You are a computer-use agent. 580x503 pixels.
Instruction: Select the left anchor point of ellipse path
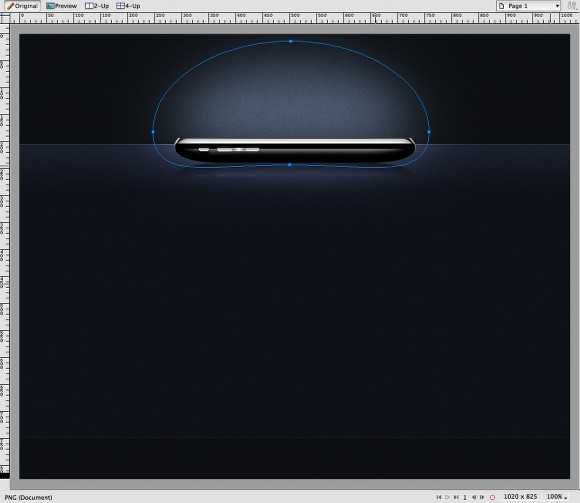pos(153,132)
